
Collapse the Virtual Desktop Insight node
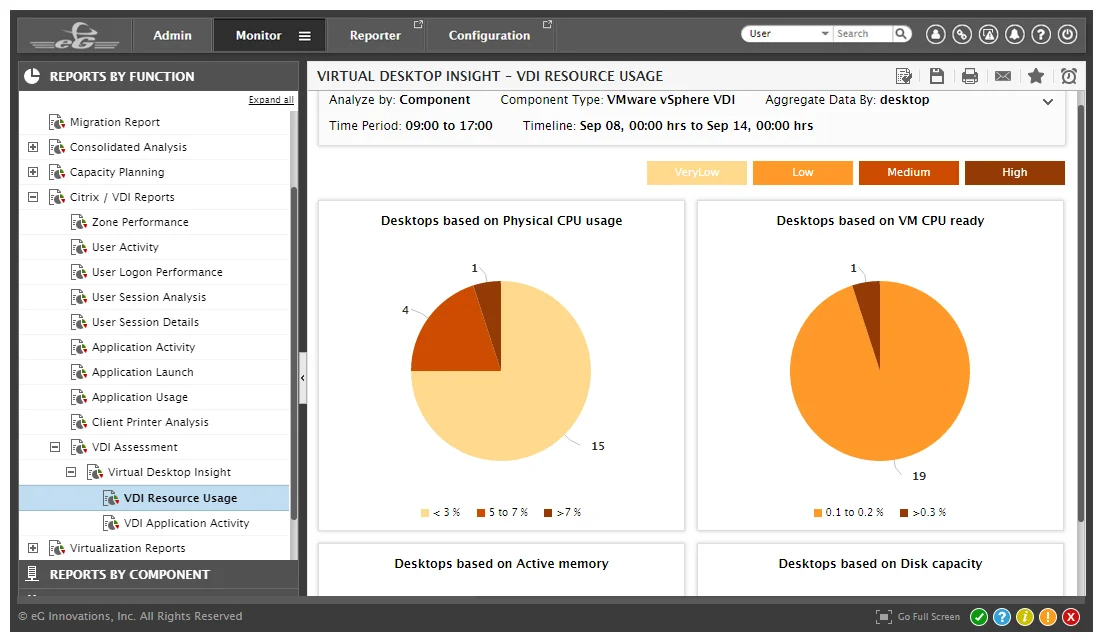click(x=71, y=472)
